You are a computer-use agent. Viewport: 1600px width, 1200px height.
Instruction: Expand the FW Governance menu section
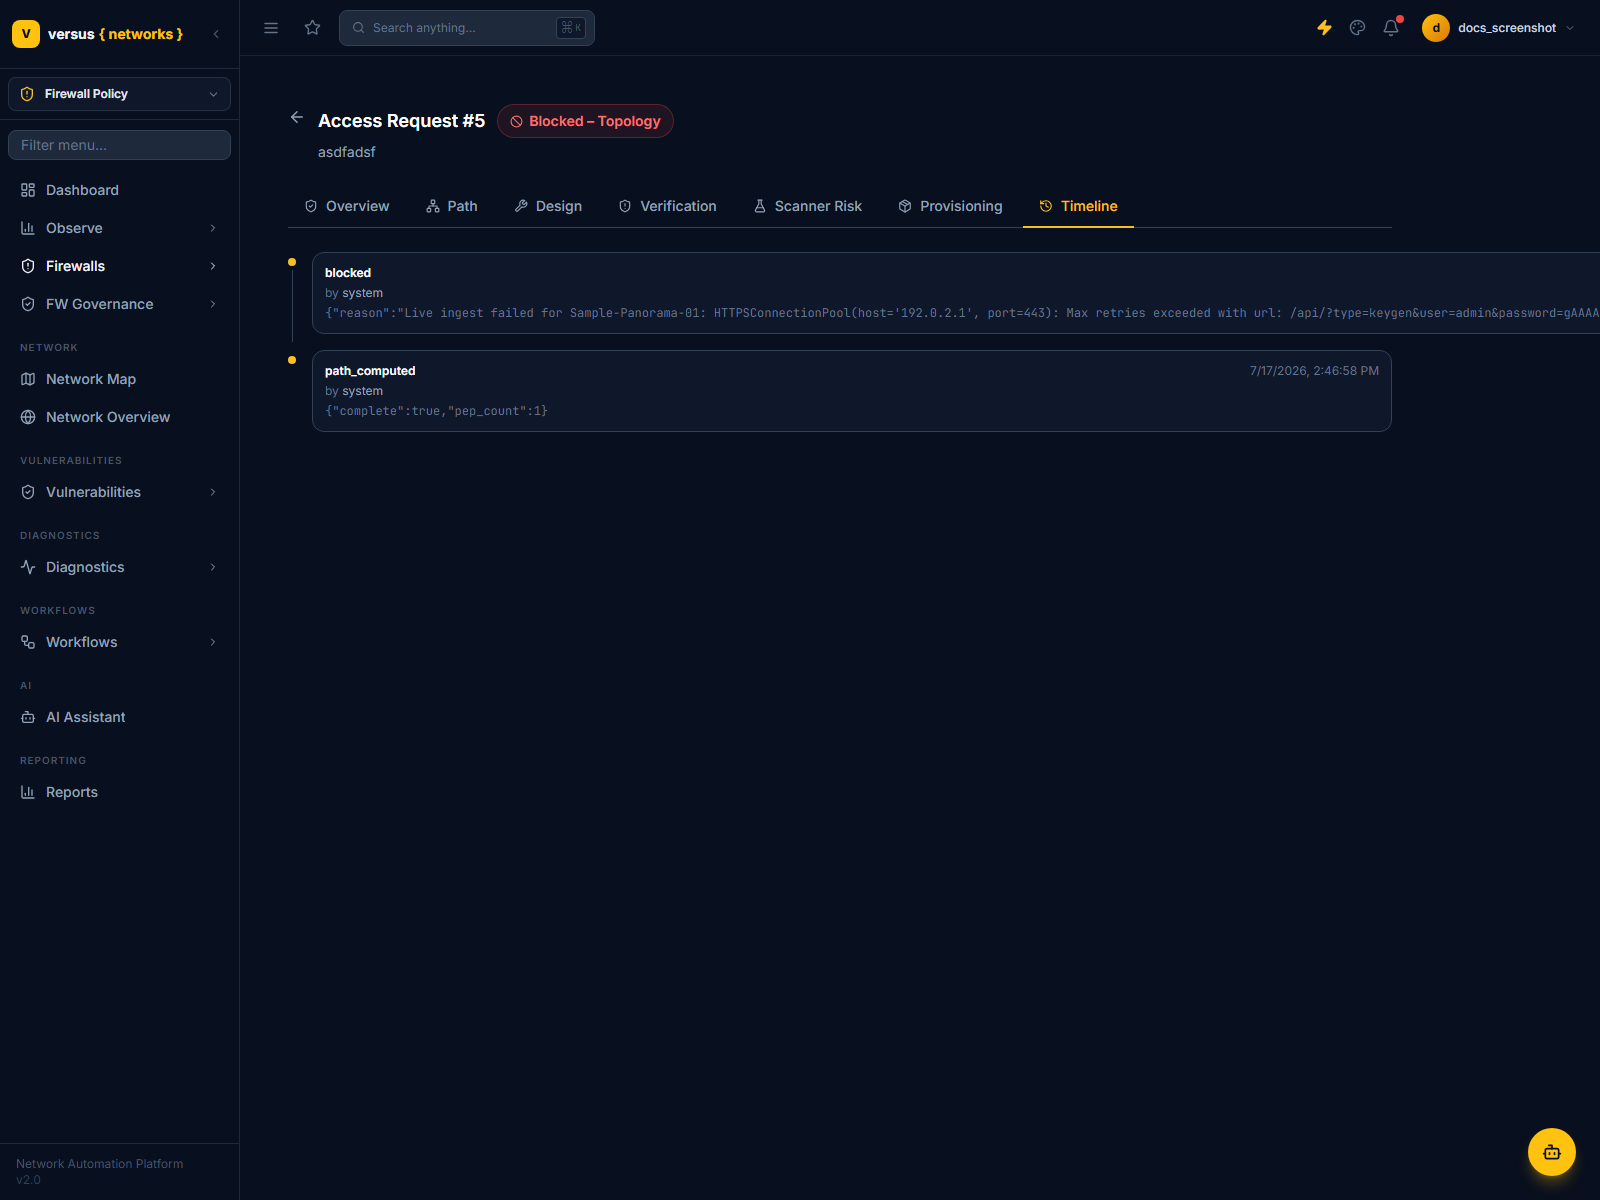click(x=119, y=304)
